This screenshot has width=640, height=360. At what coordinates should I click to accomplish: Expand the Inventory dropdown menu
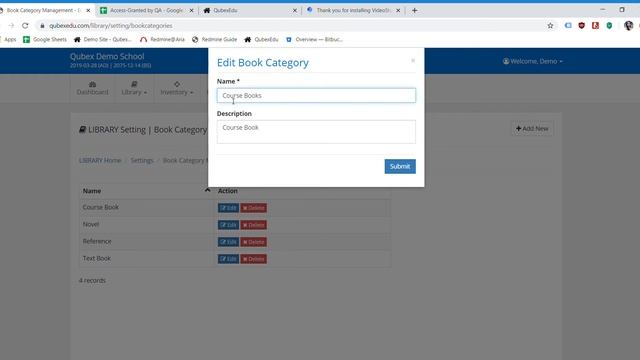(177, 88)
